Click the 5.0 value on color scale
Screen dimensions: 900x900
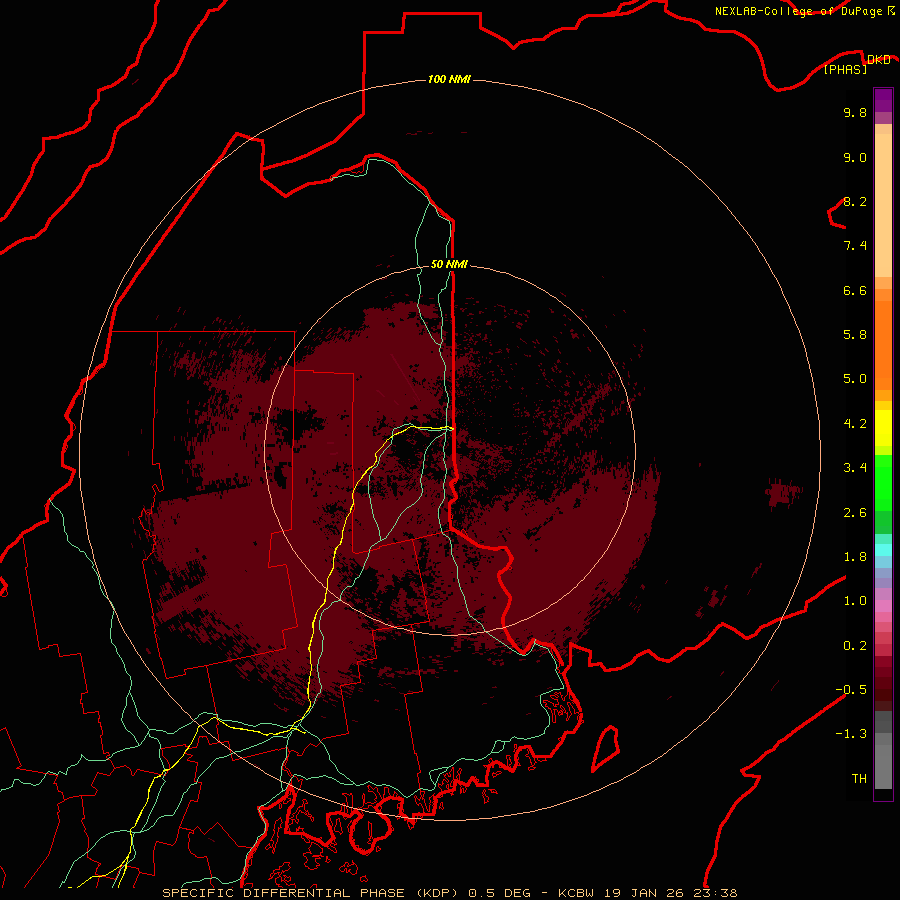click(x=855, y=379)
